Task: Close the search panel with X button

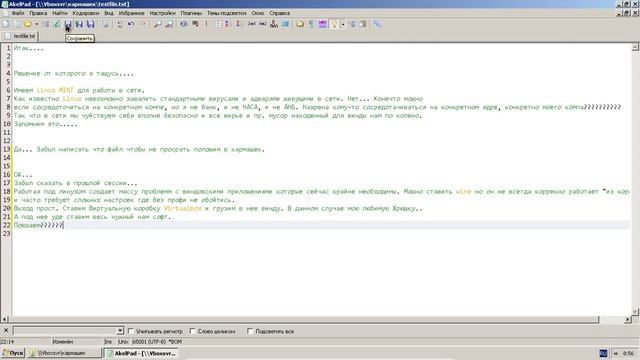Action: [6, 331]
